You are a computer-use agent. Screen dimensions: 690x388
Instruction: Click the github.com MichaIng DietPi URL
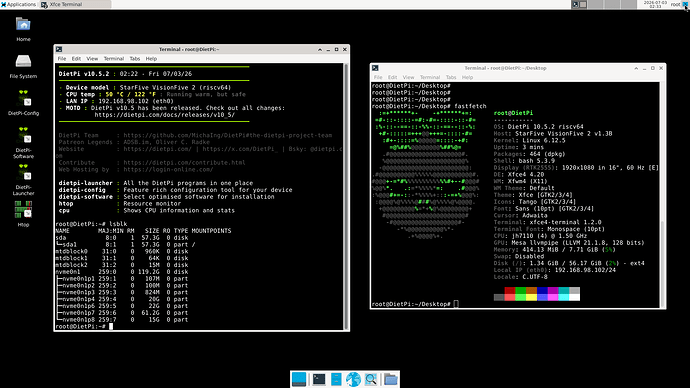pos(228,135)
